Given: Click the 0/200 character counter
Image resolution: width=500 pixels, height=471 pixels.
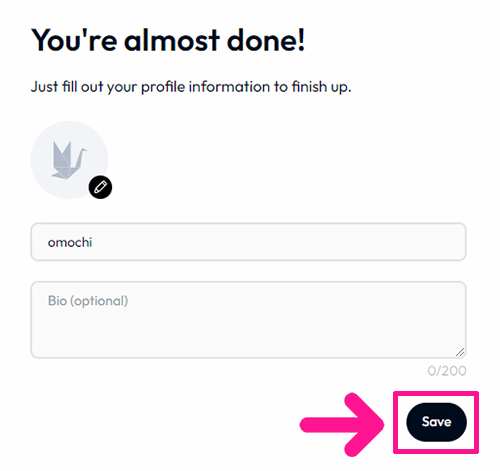Looking at the screenshot, I should tap(447, 371).
